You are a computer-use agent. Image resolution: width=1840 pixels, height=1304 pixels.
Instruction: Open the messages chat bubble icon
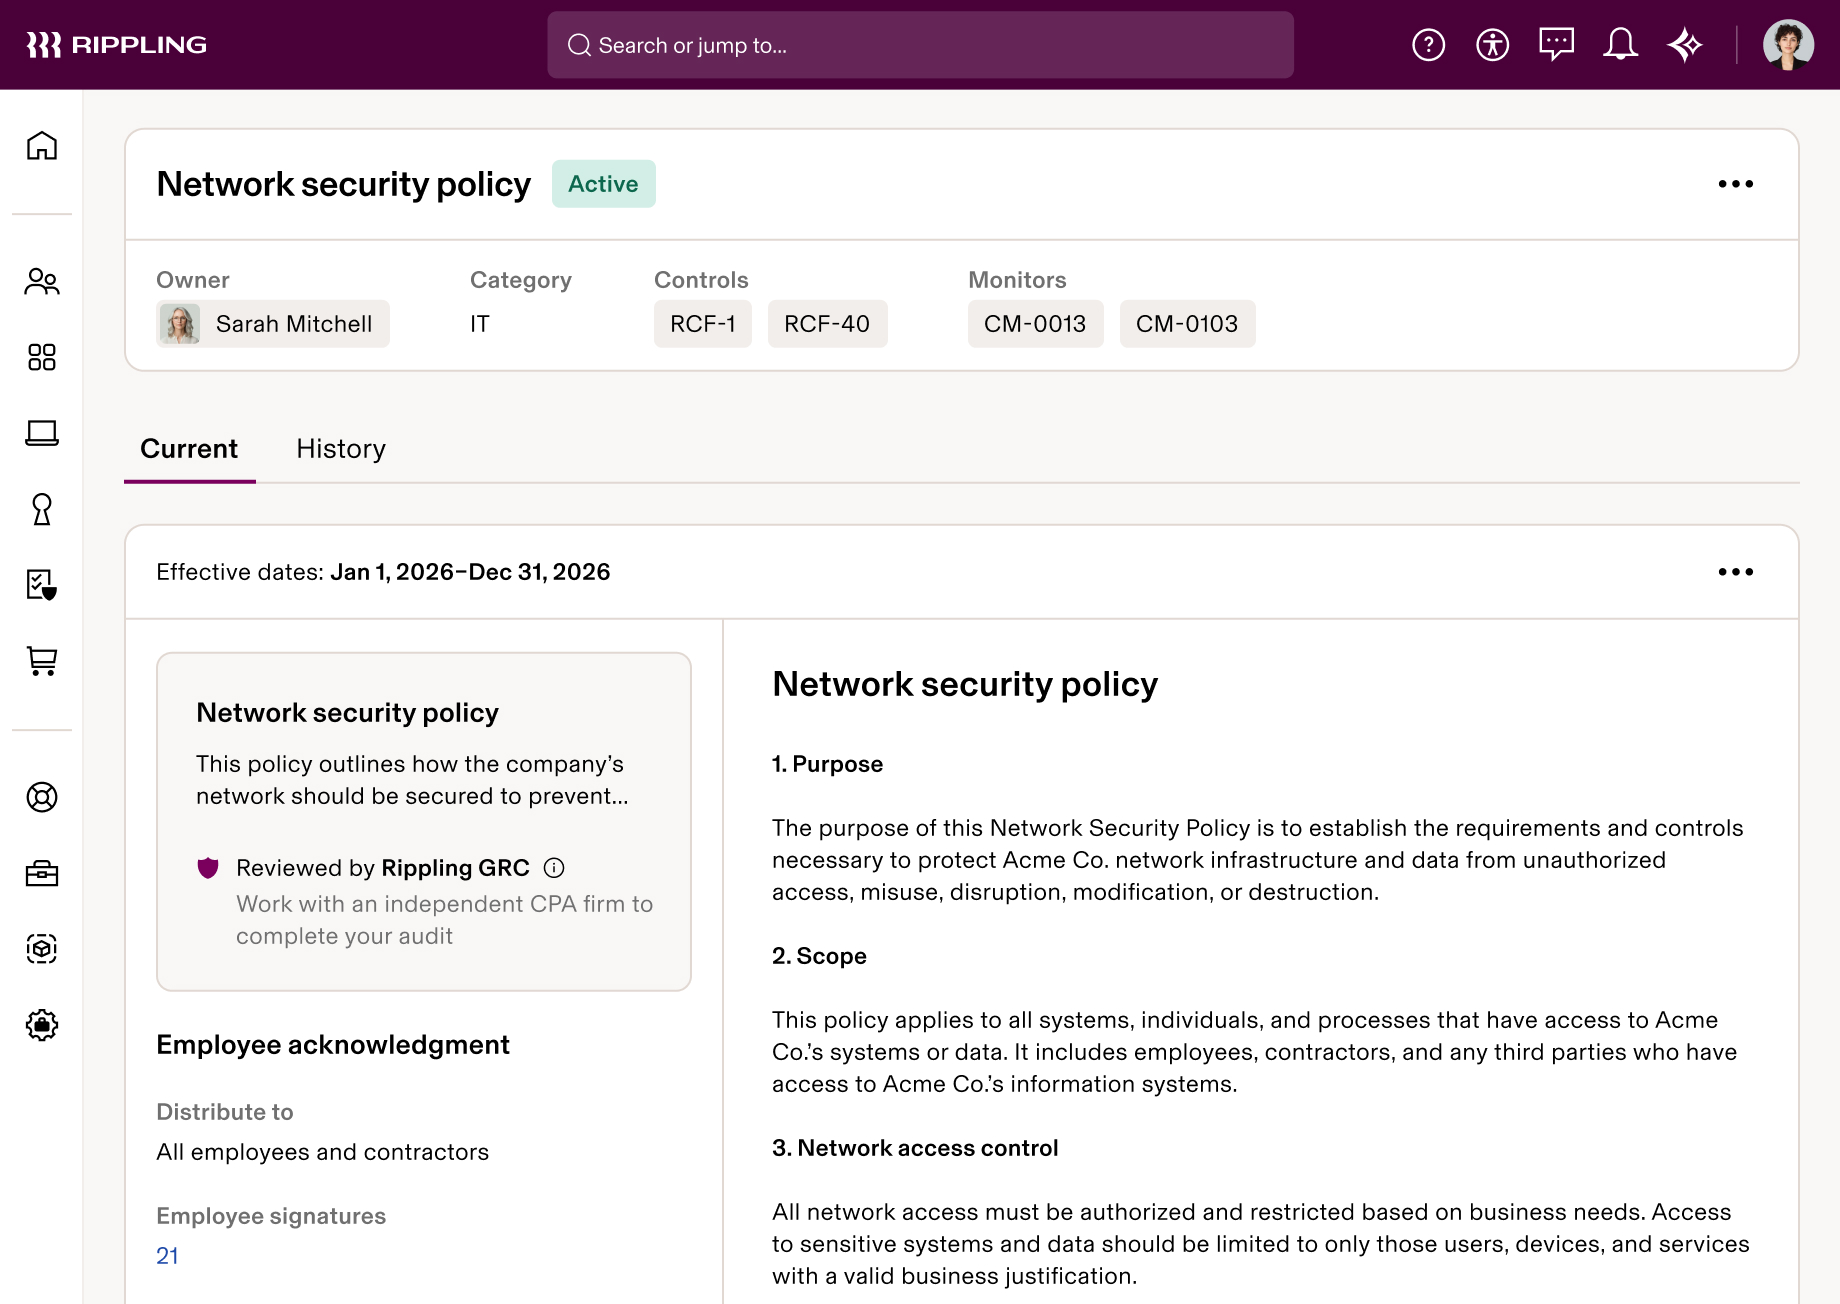point(1557,44)
